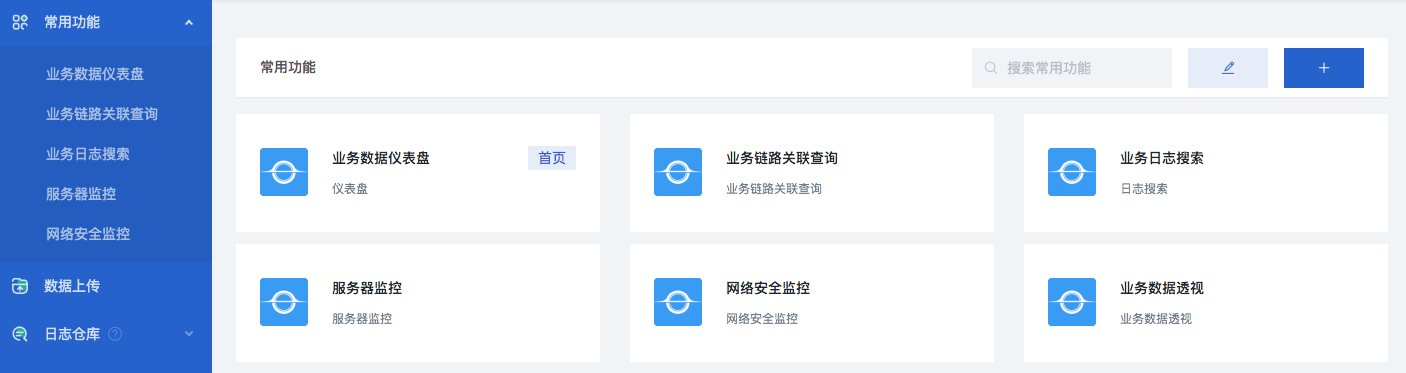The image size is (1406, 373).
Task: Click the 服务器监控 card icon
Action: click(284, 302)
